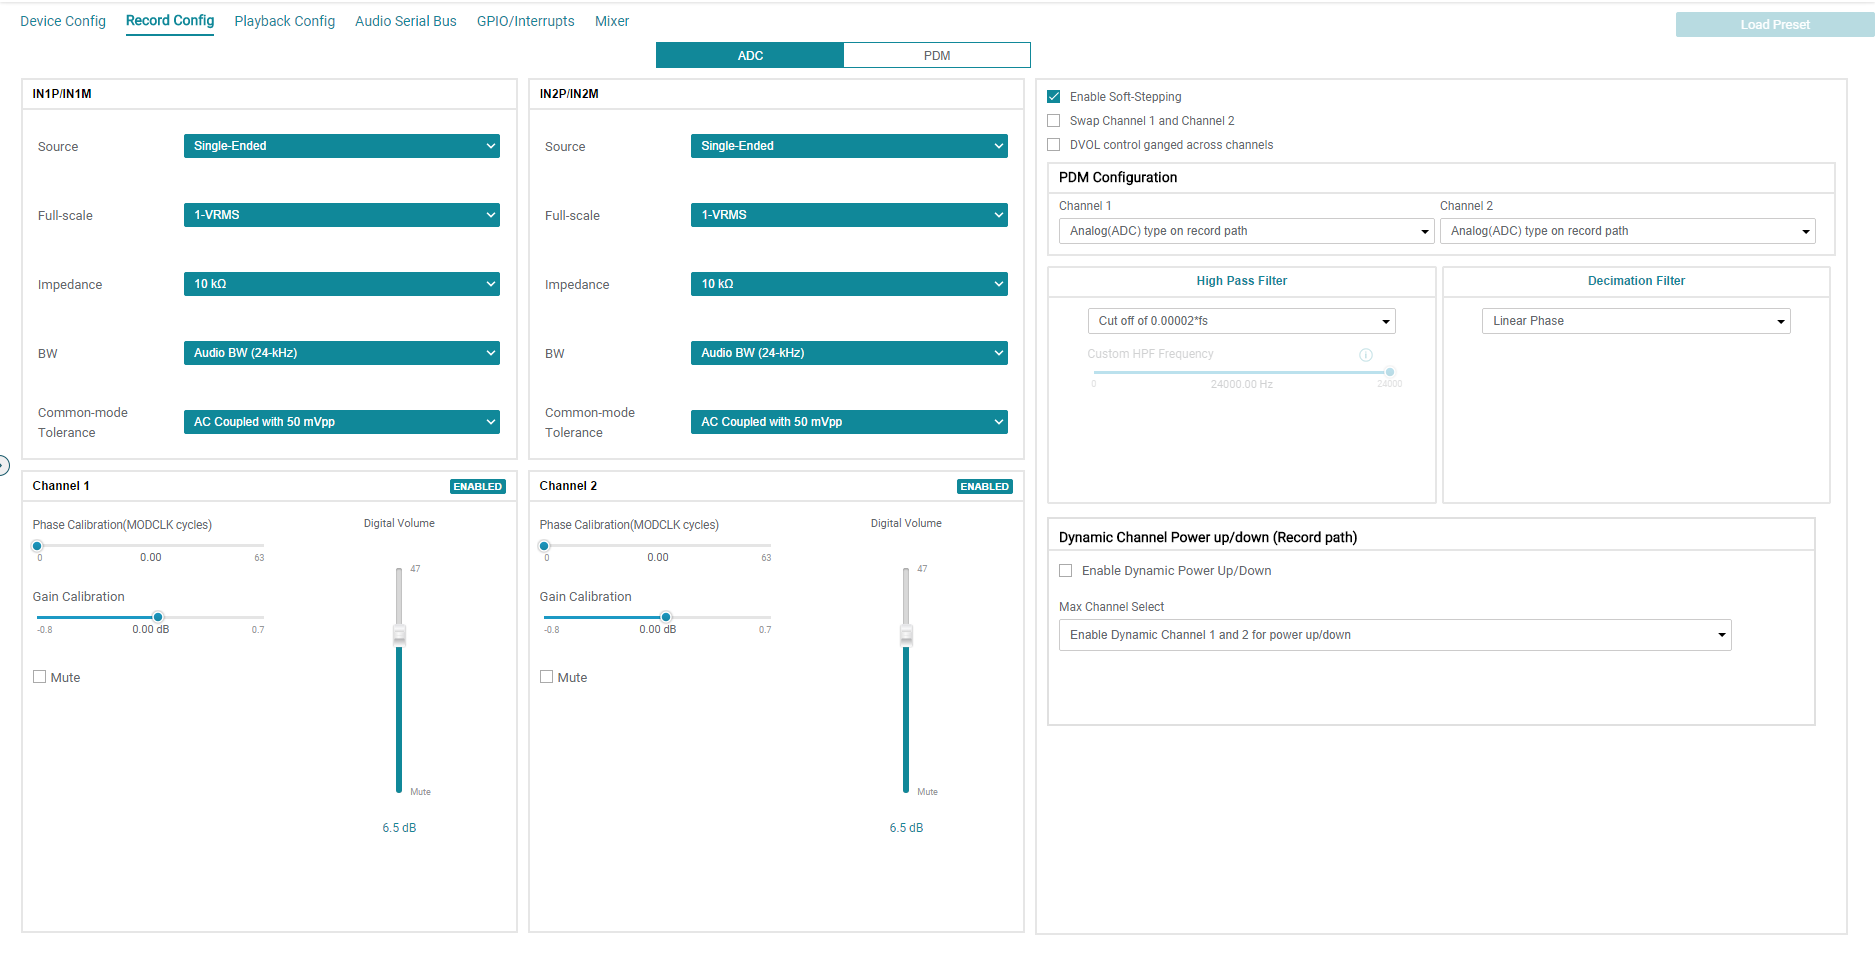Open IN2P/IN2M Common-mode Tolerance dropdown

(x=849, y=422)
